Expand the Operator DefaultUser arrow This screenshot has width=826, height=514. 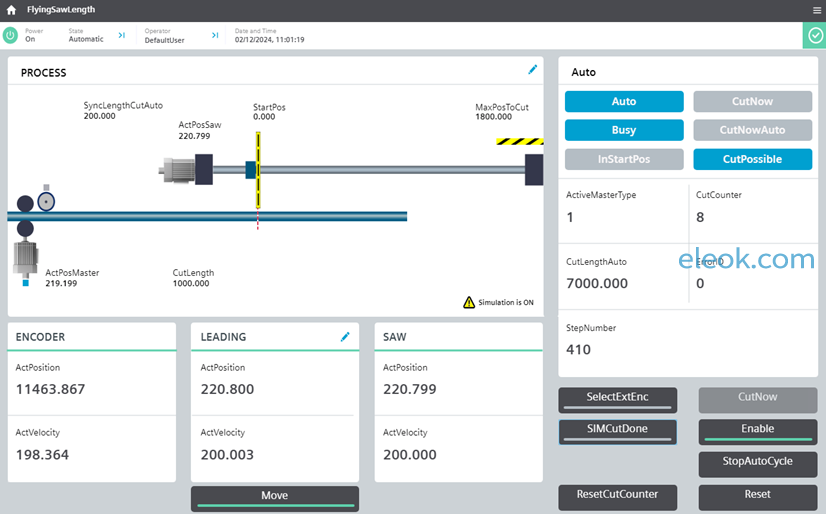click(x=215, y=35)
